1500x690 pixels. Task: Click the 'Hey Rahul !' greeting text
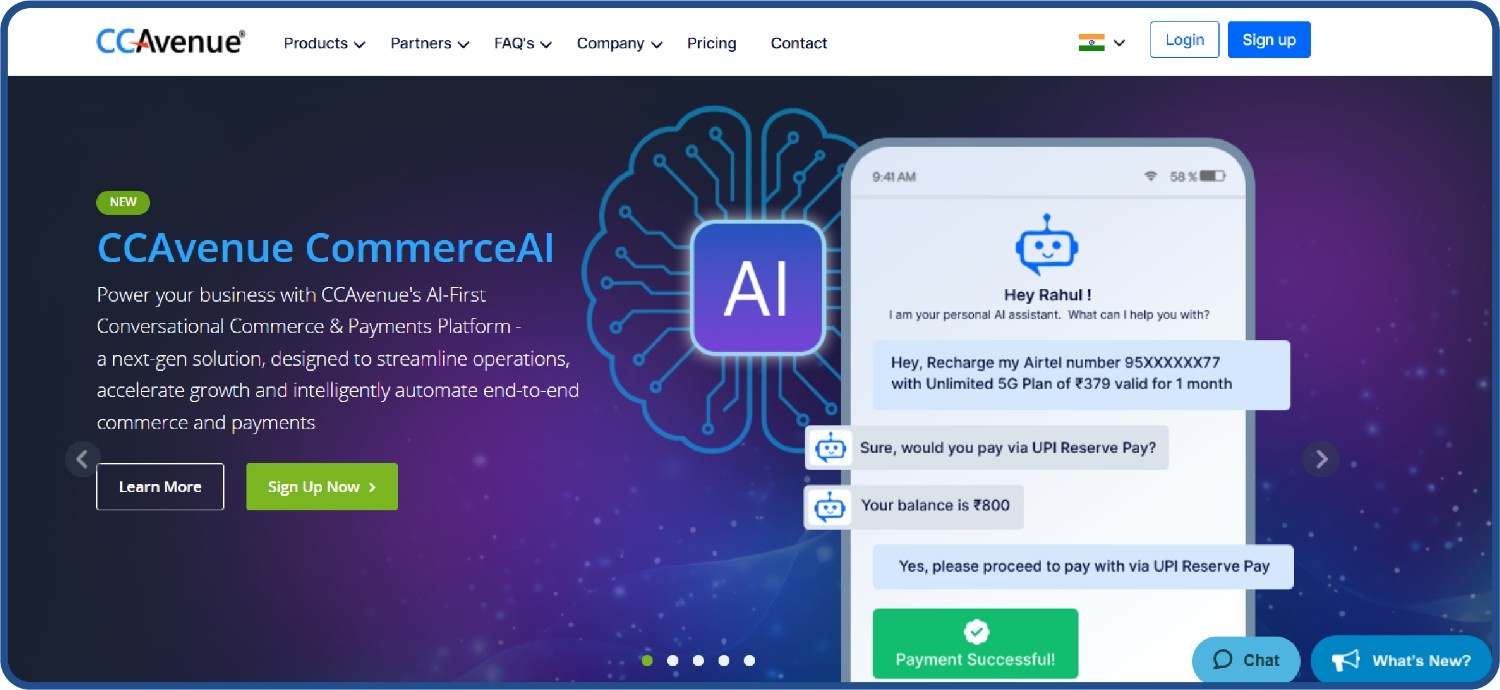click(x=1047, y=295)
